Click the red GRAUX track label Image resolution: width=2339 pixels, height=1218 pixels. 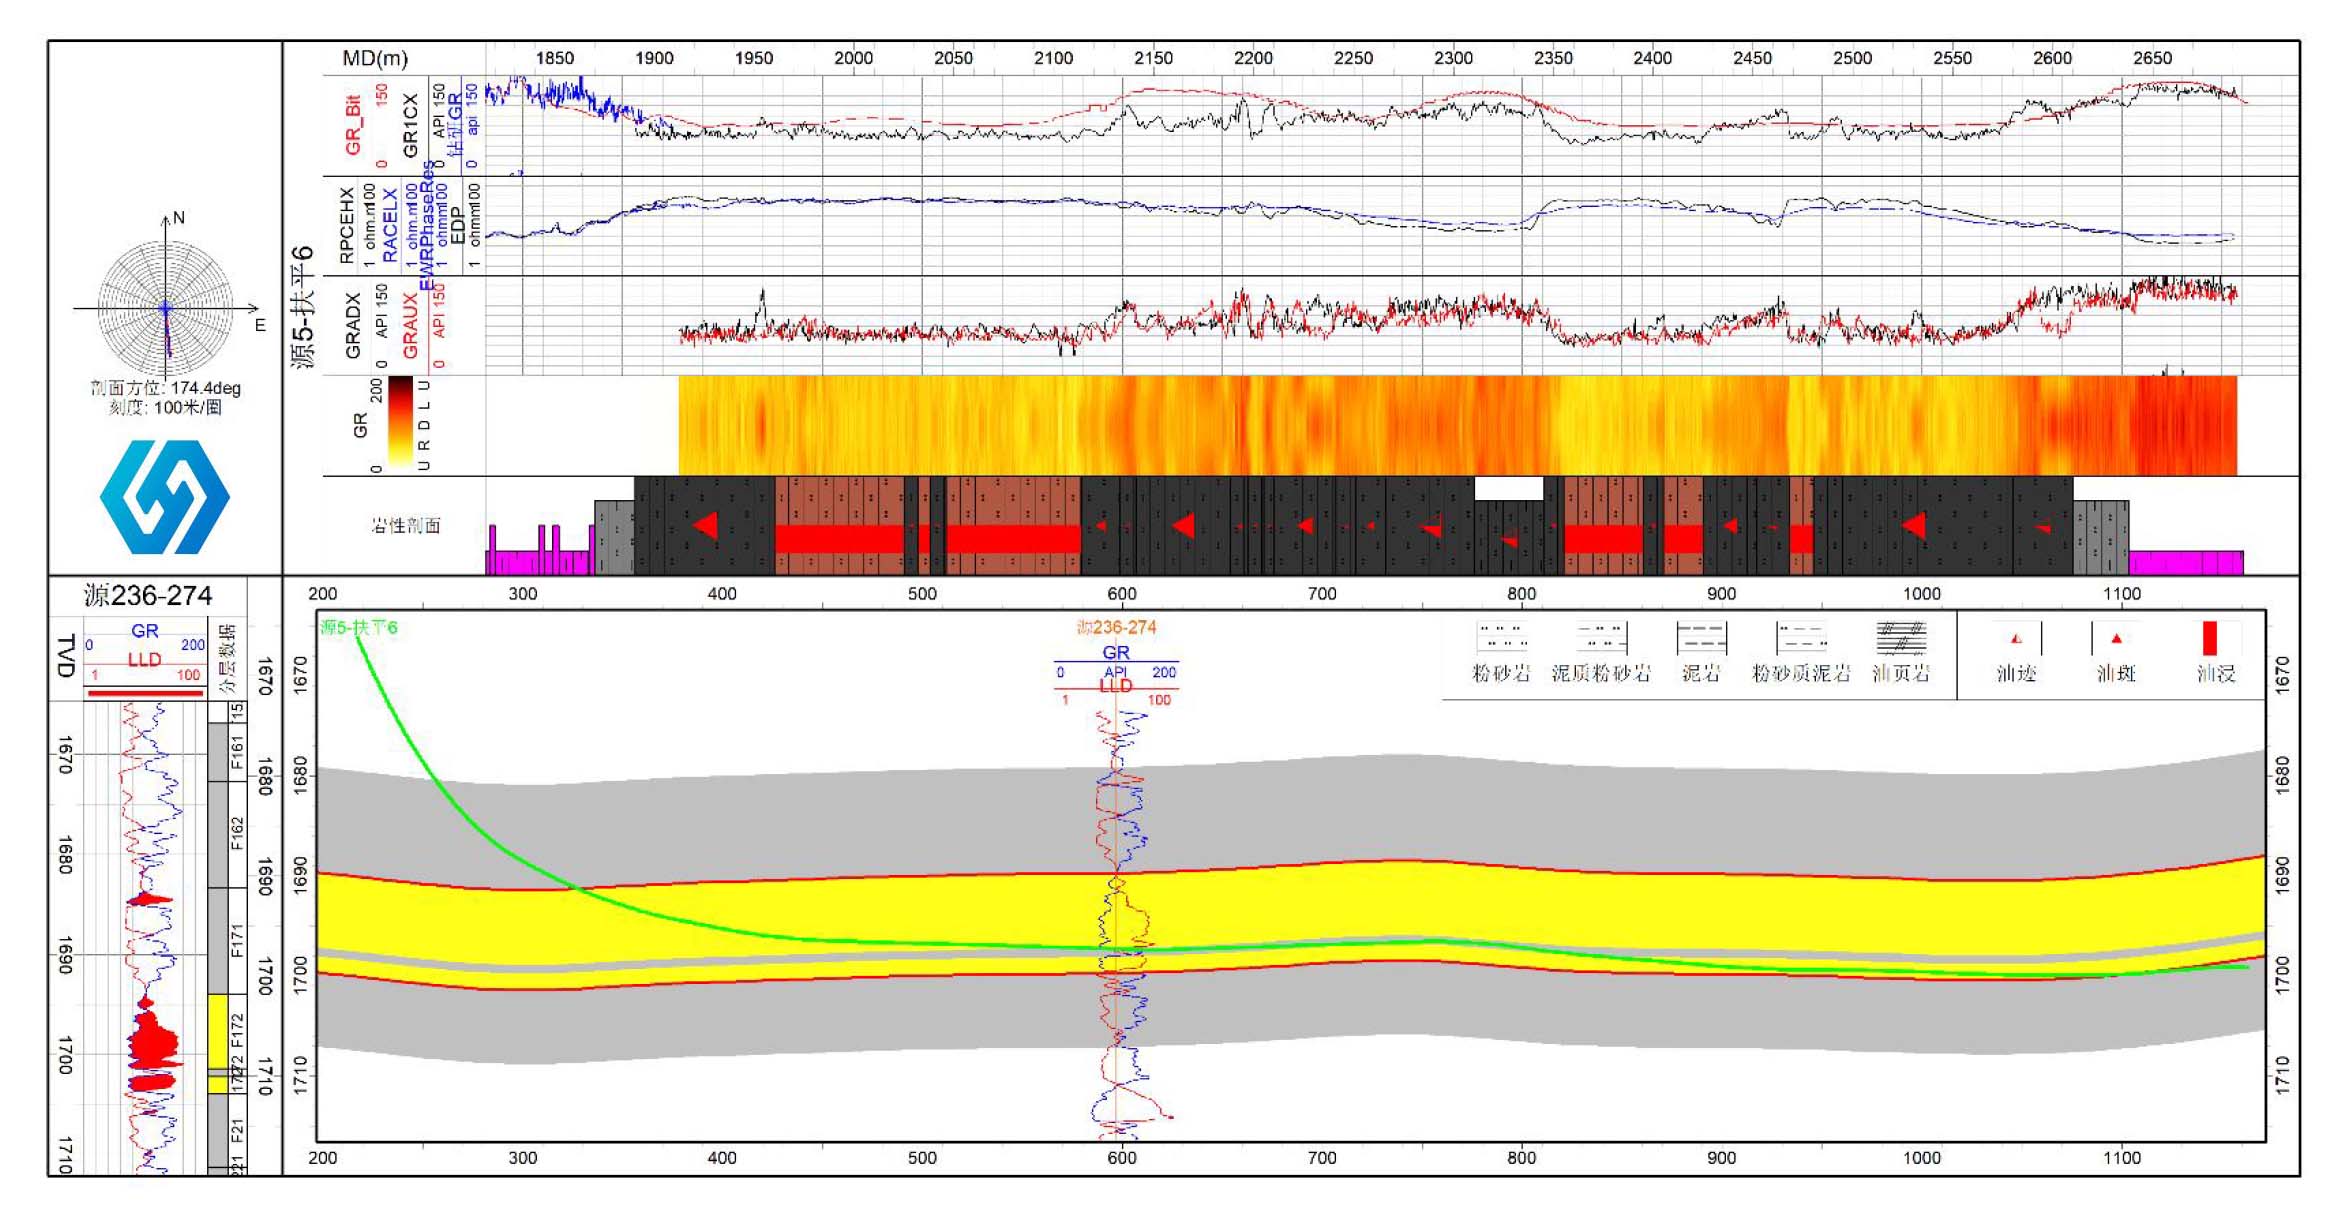[410, 326]
